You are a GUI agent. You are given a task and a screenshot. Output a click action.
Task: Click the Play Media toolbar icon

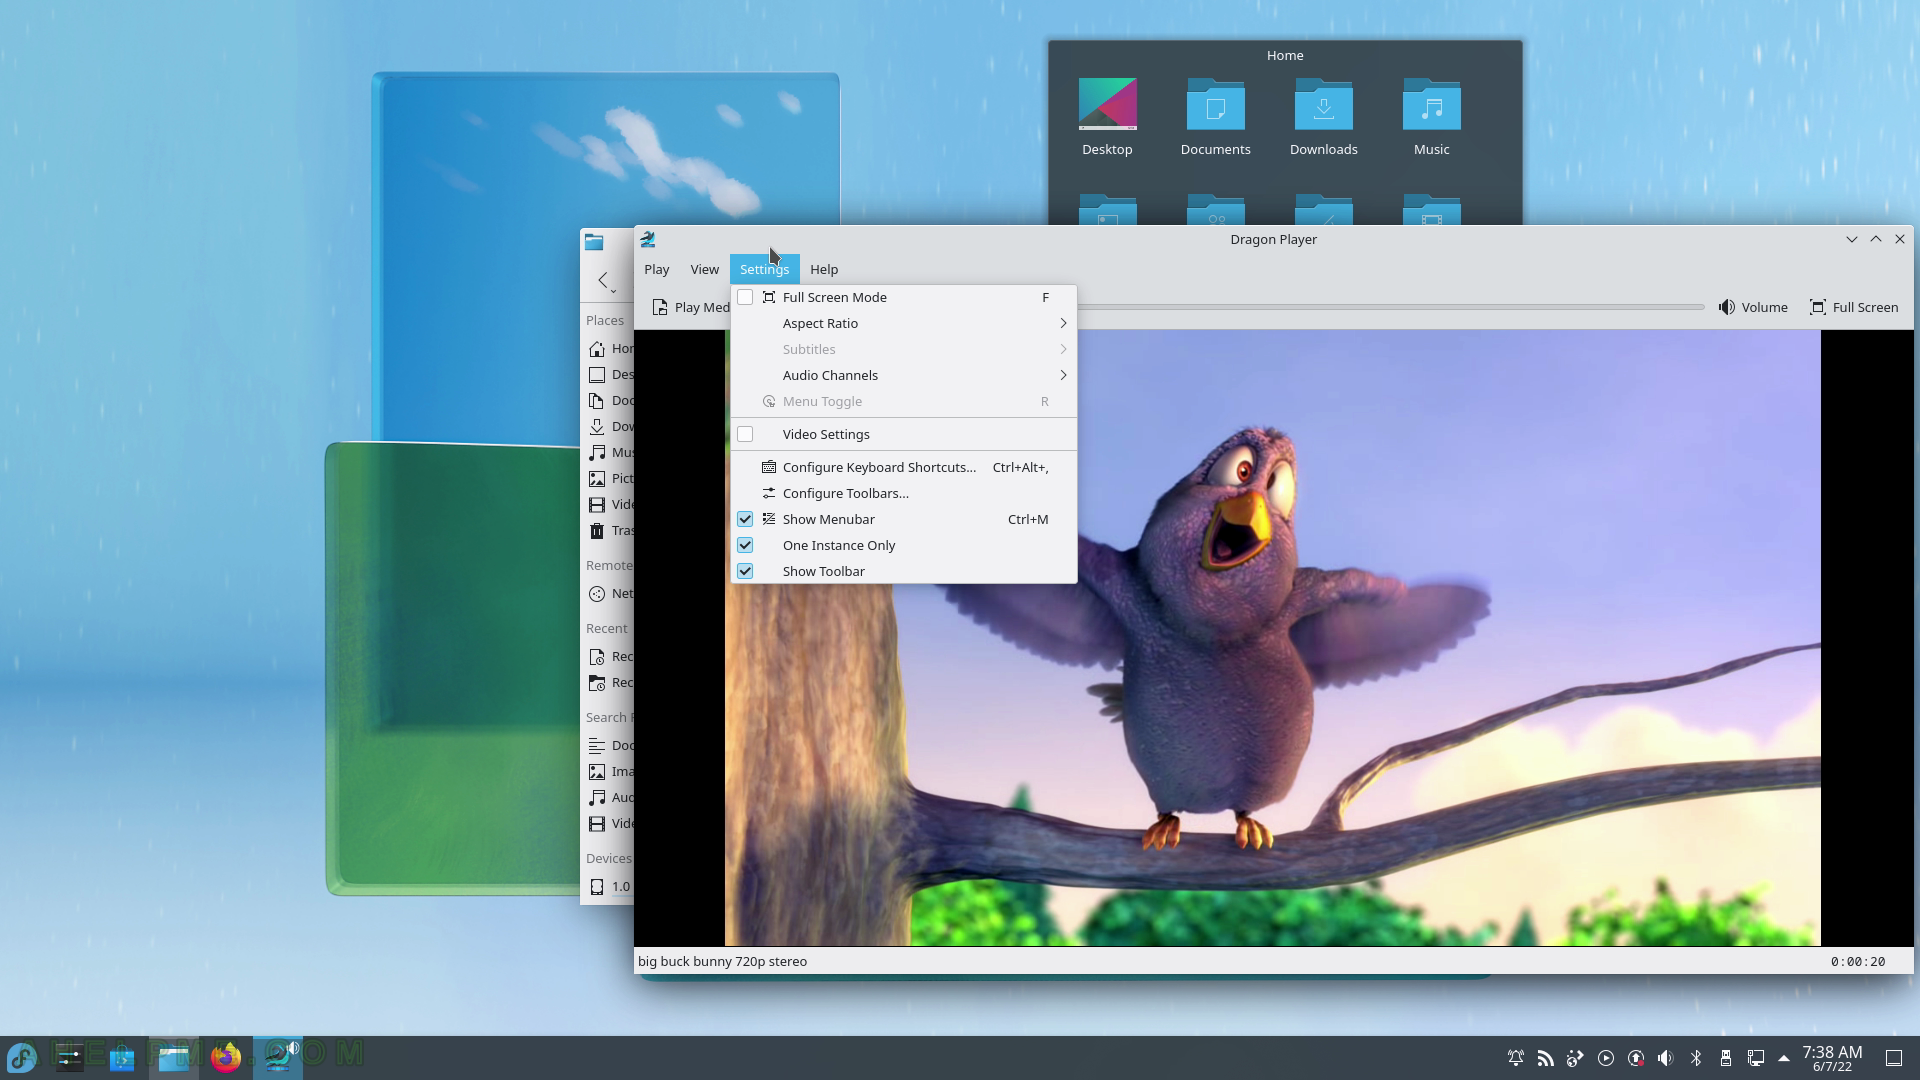point(660,307)
